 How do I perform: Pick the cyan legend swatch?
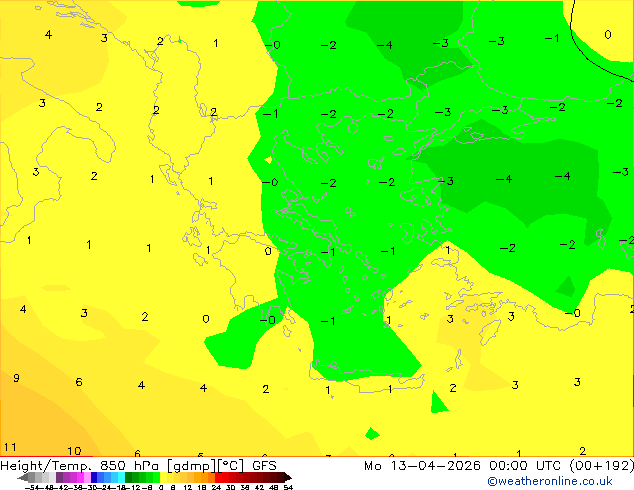coord(121,477)
